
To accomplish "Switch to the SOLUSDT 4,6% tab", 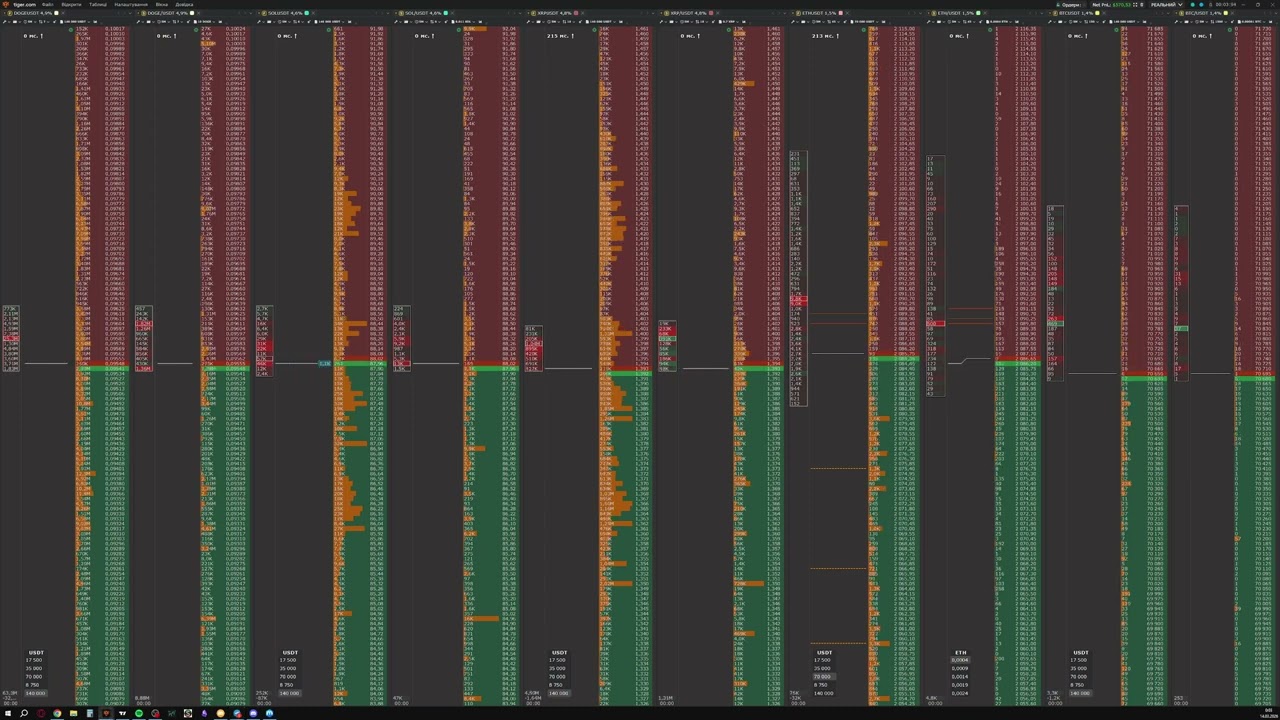I will [285, 13].
